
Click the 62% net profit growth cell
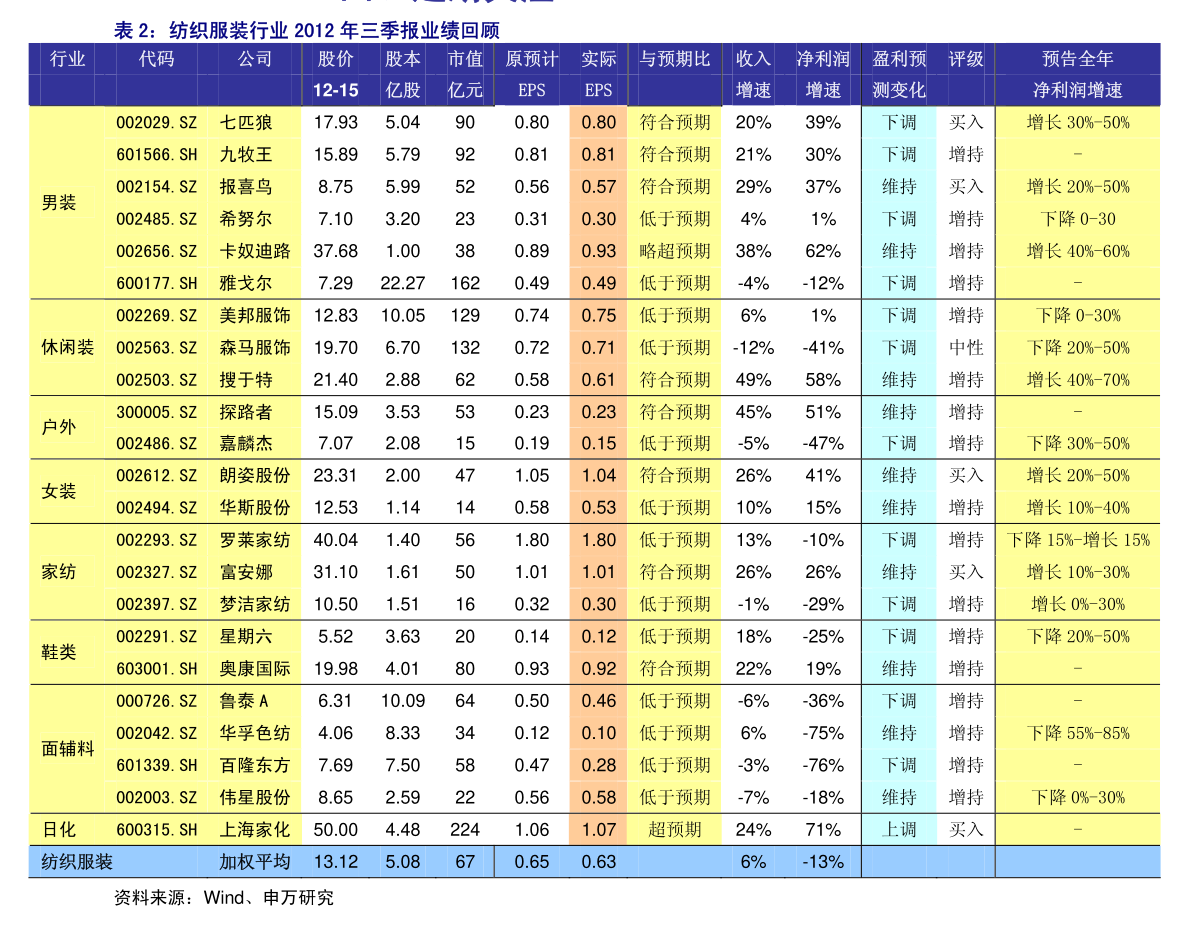click(x=823, y=251)
